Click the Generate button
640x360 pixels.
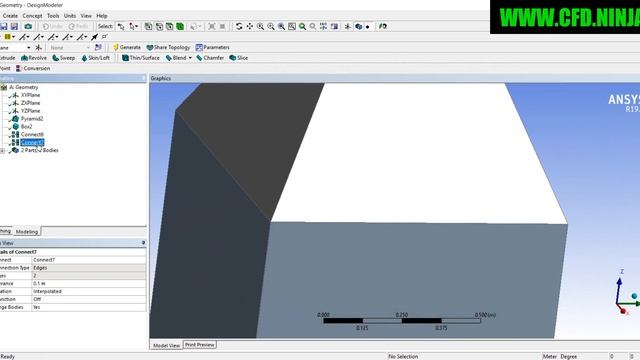tap(127, 47)
